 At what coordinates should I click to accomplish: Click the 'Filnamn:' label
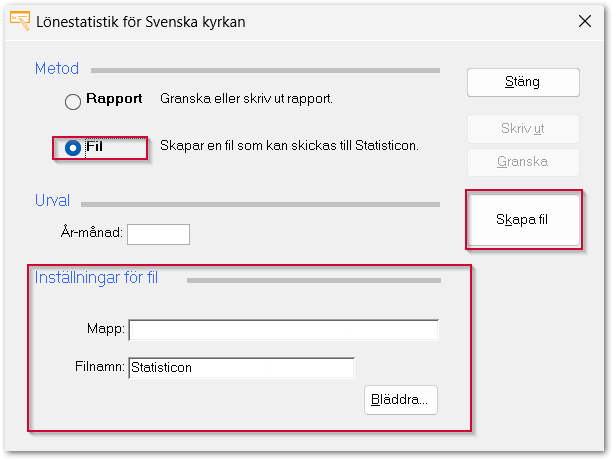(99, 368)
